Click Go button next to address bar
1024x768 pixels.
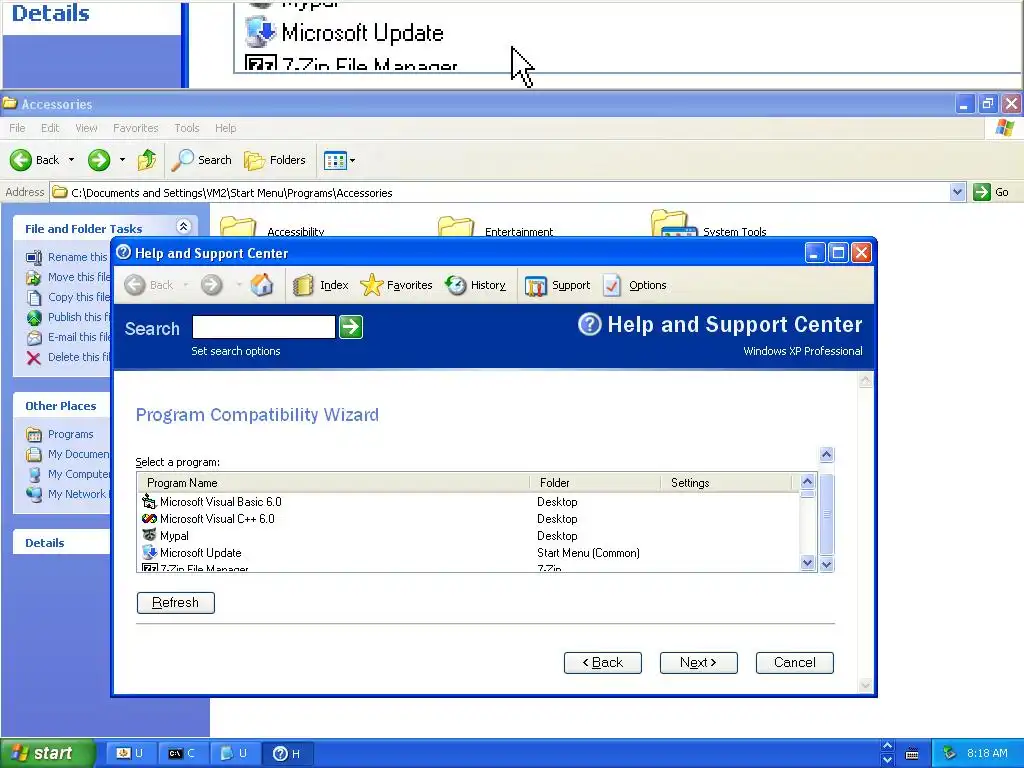pyautogui.click(x=991, y=192)
